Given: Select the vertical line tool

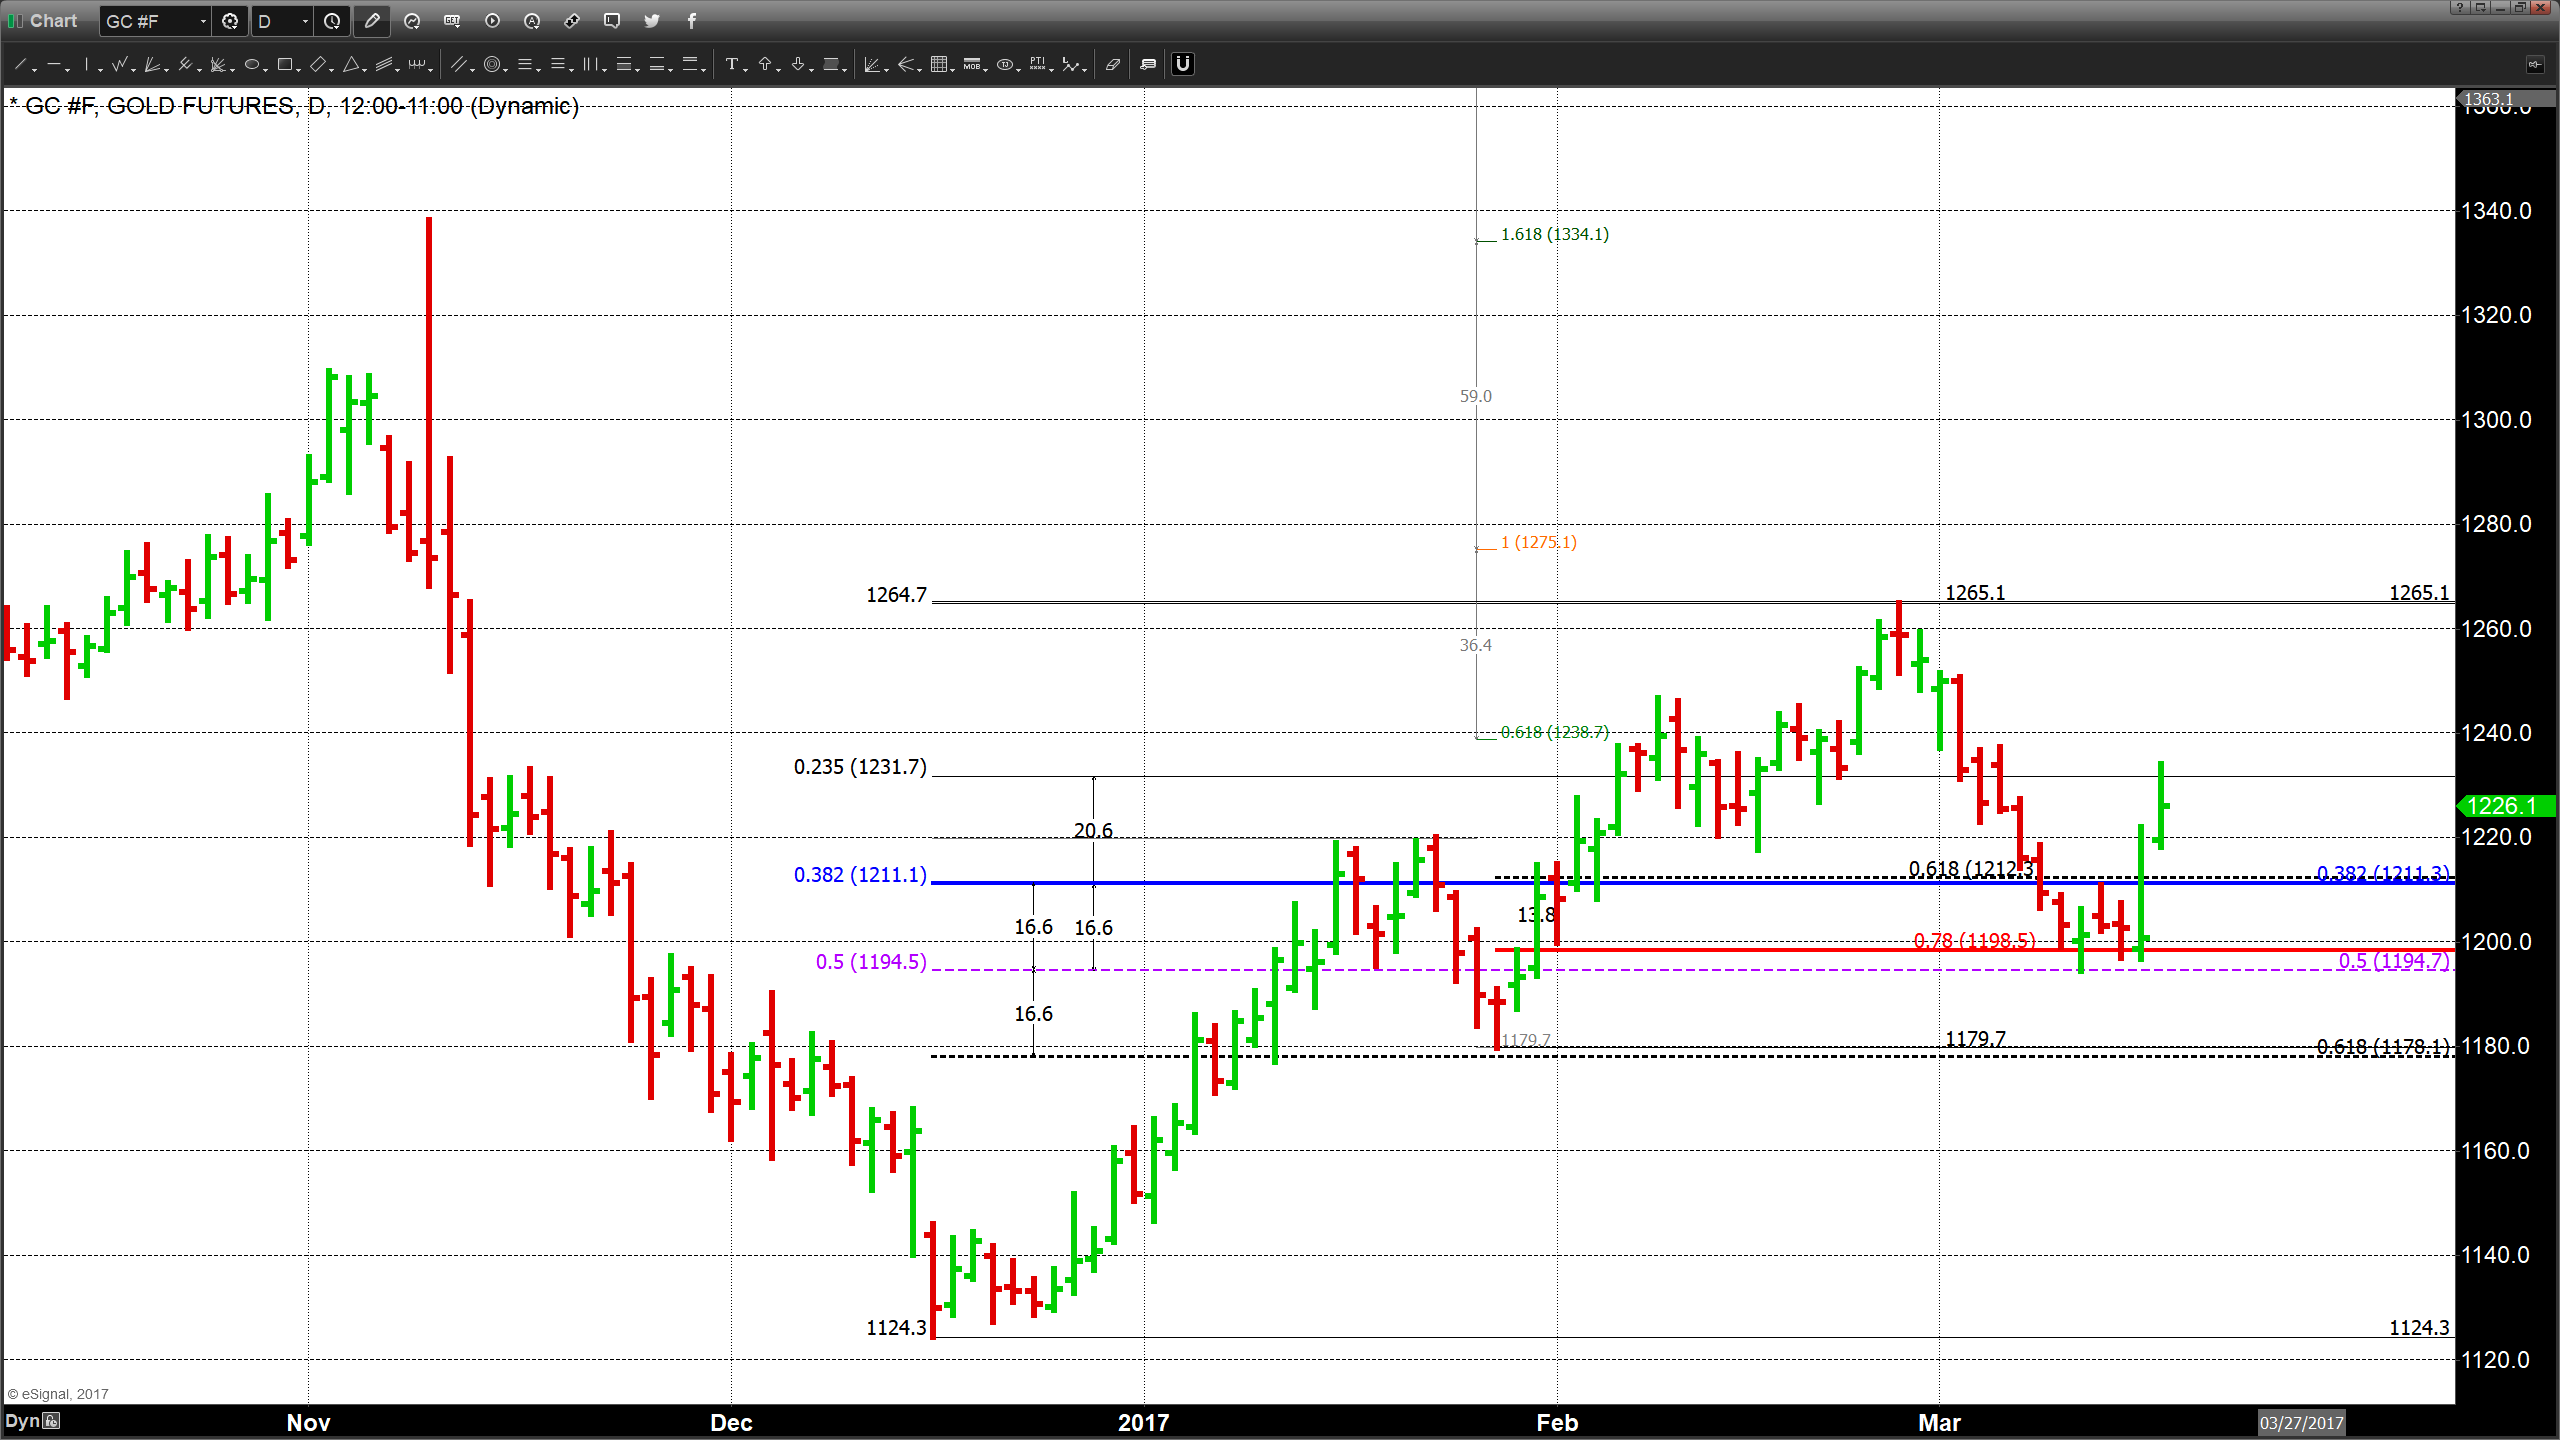Looking at the screenshot, I should click(87, 65).
